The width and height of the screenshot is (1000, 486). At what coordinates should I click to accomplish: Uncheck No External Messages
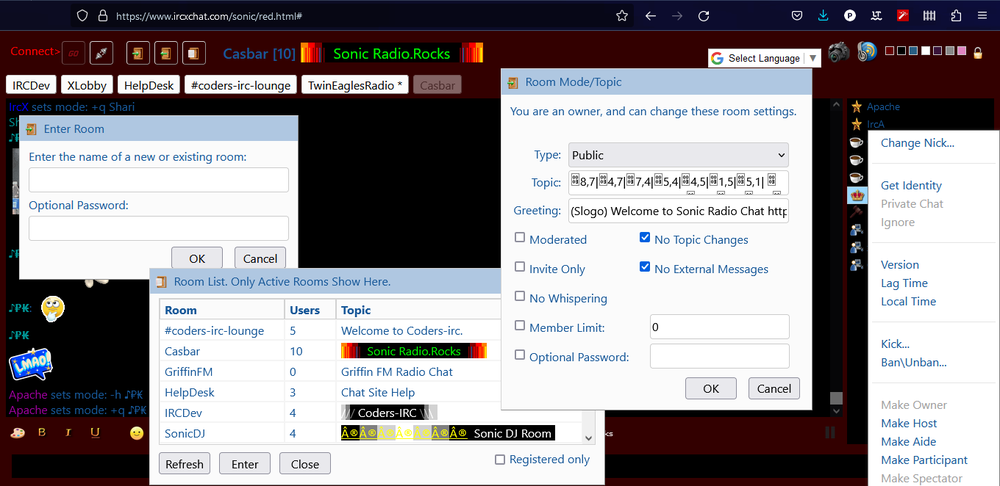[645, 267]
